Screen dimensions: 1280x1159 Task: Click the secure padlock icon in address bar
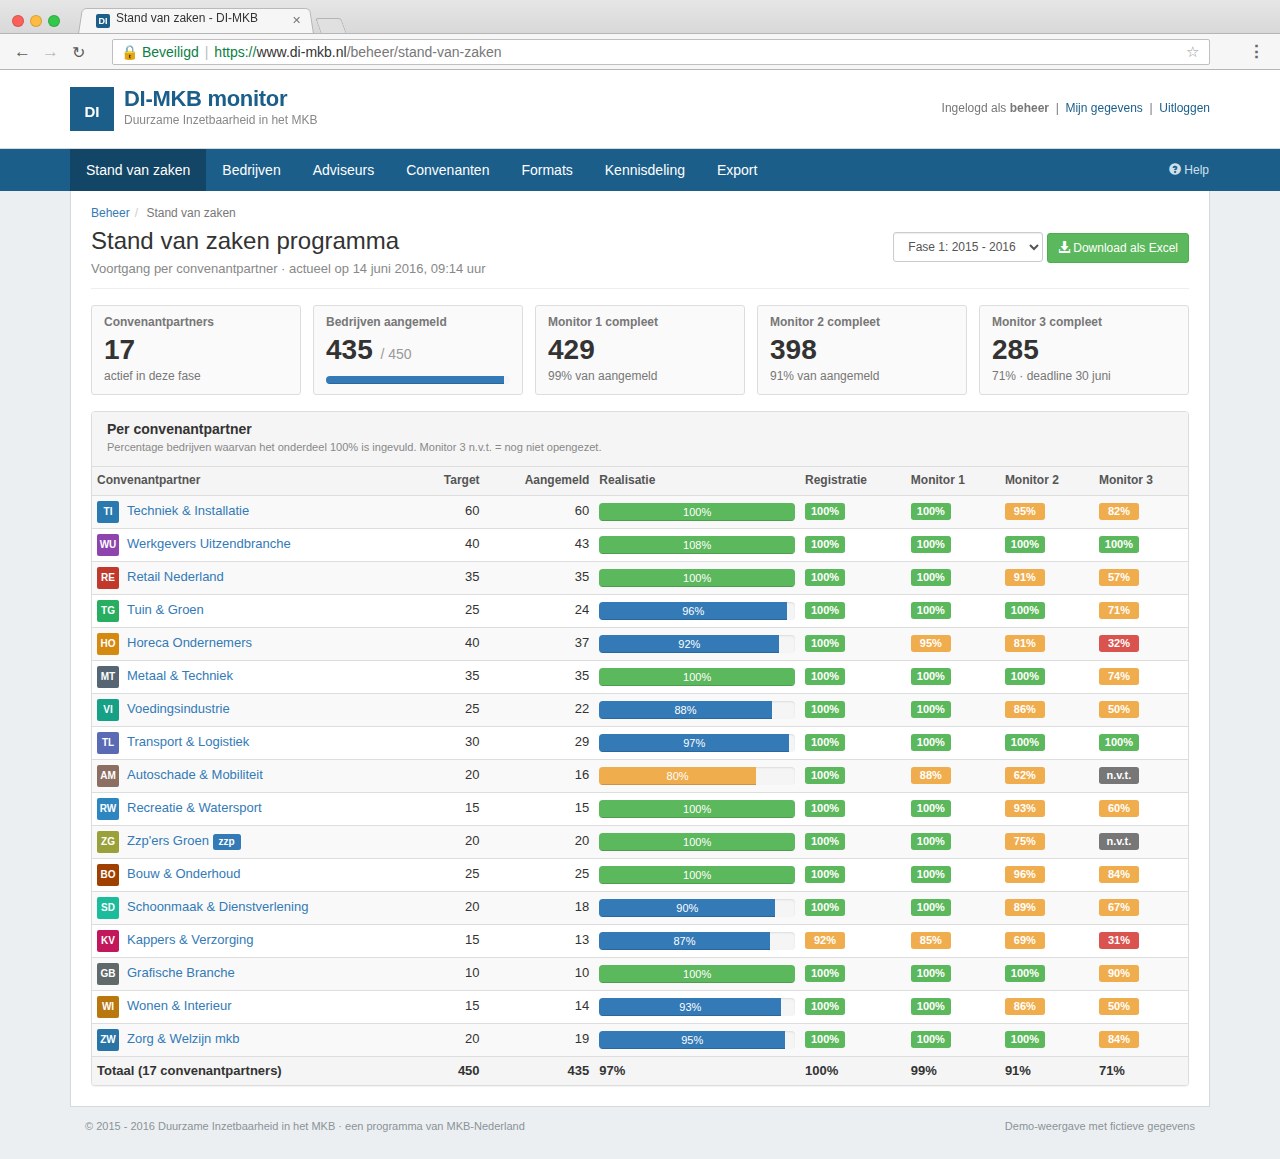click(x=129, y=52)
